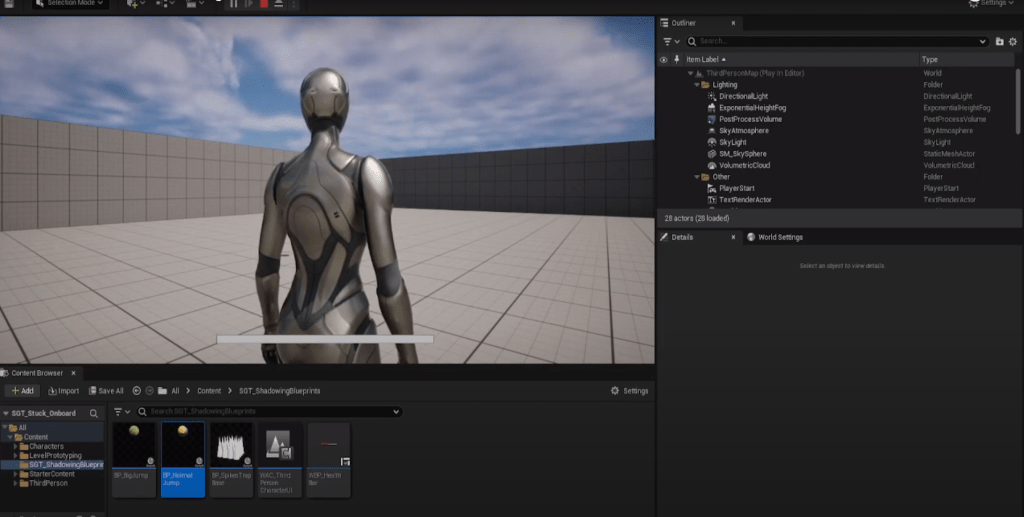Select the Details tab
The image size is (1024, 517).
(682, 237)
